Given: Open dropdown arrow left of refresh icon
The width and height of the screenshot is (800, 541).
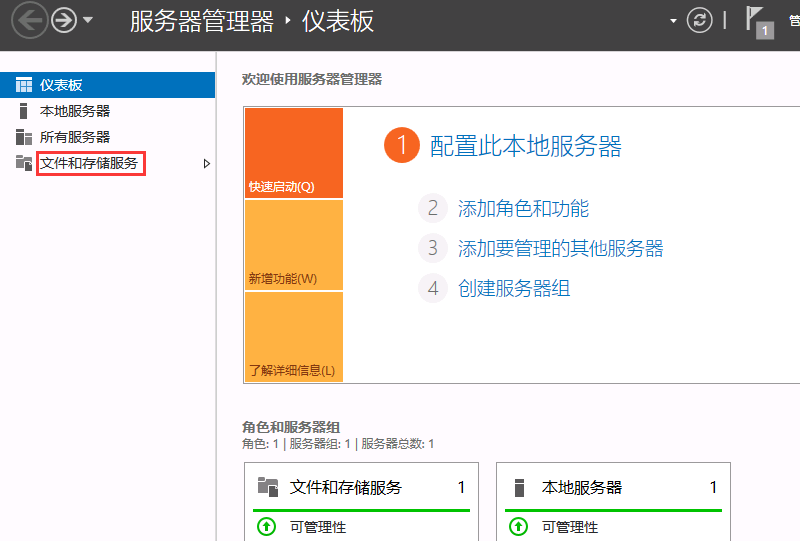Looking at the screenshot, I should [673, 21].
